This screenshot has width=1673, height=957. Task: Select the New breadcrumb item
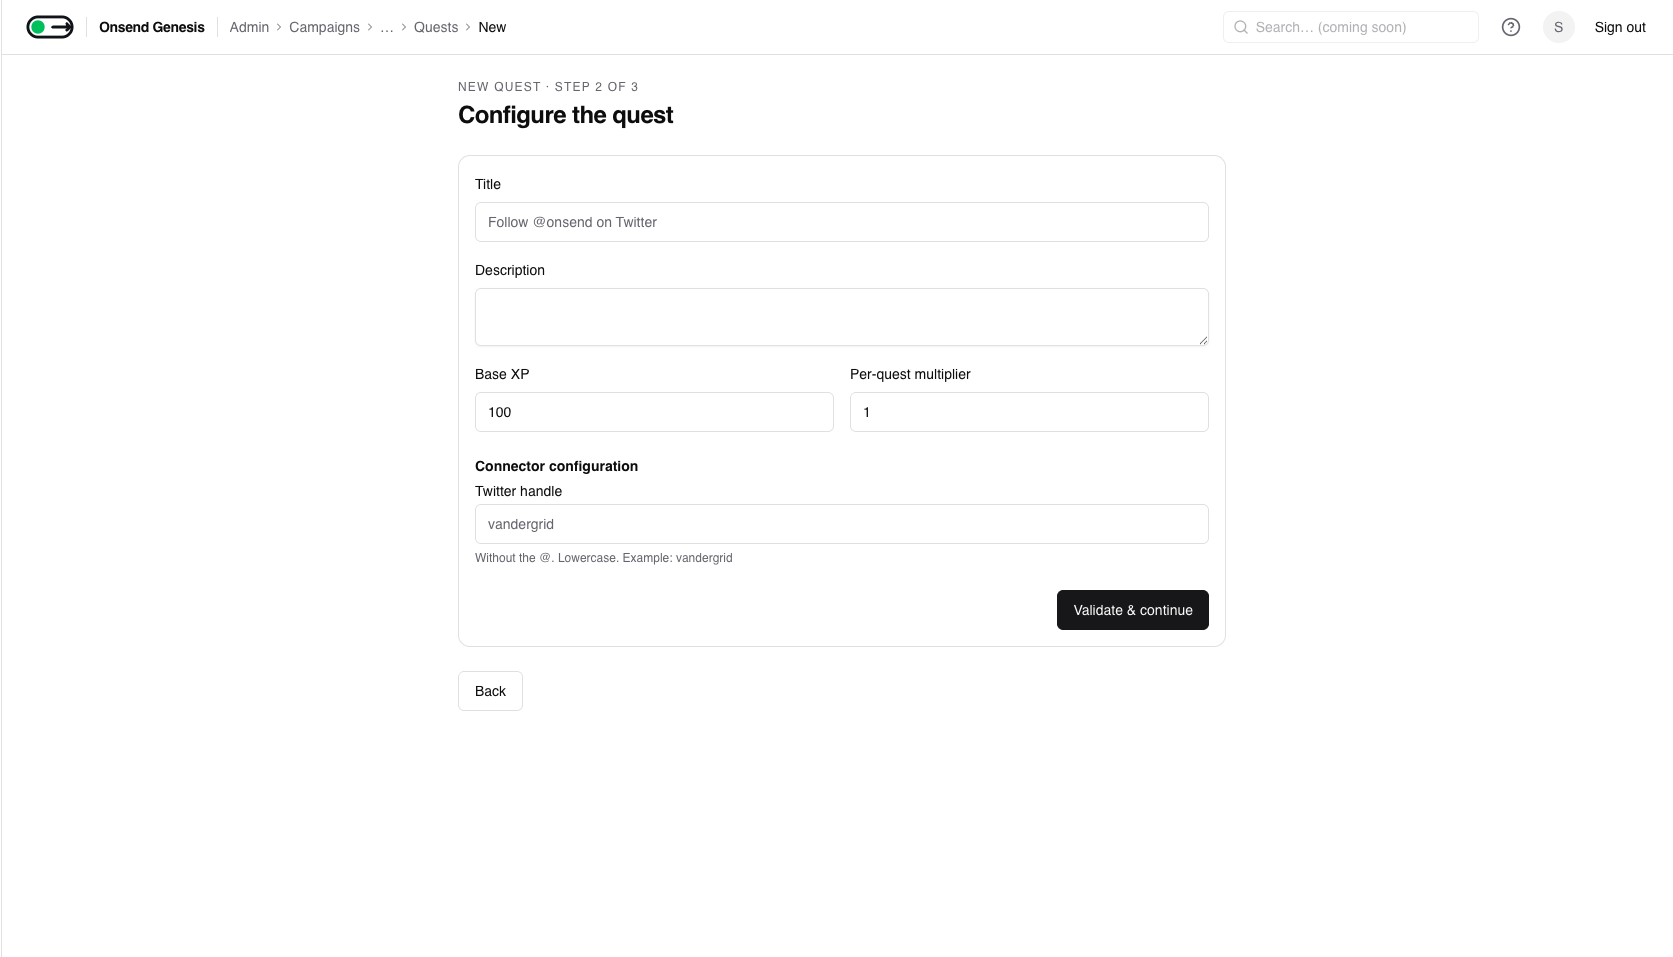coord(492,27)
